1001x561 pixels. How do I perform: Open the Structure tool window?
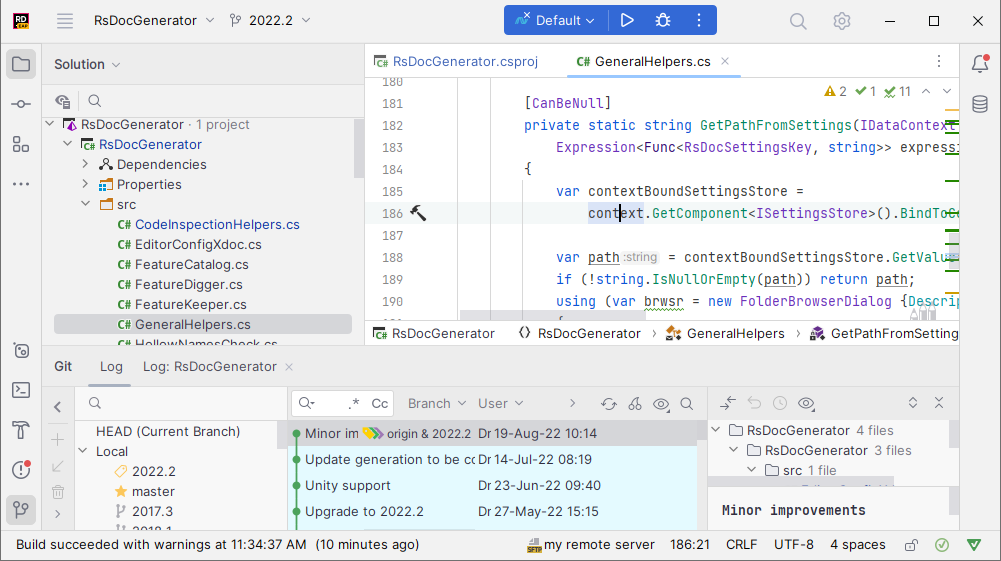click(x=21, y=144)
